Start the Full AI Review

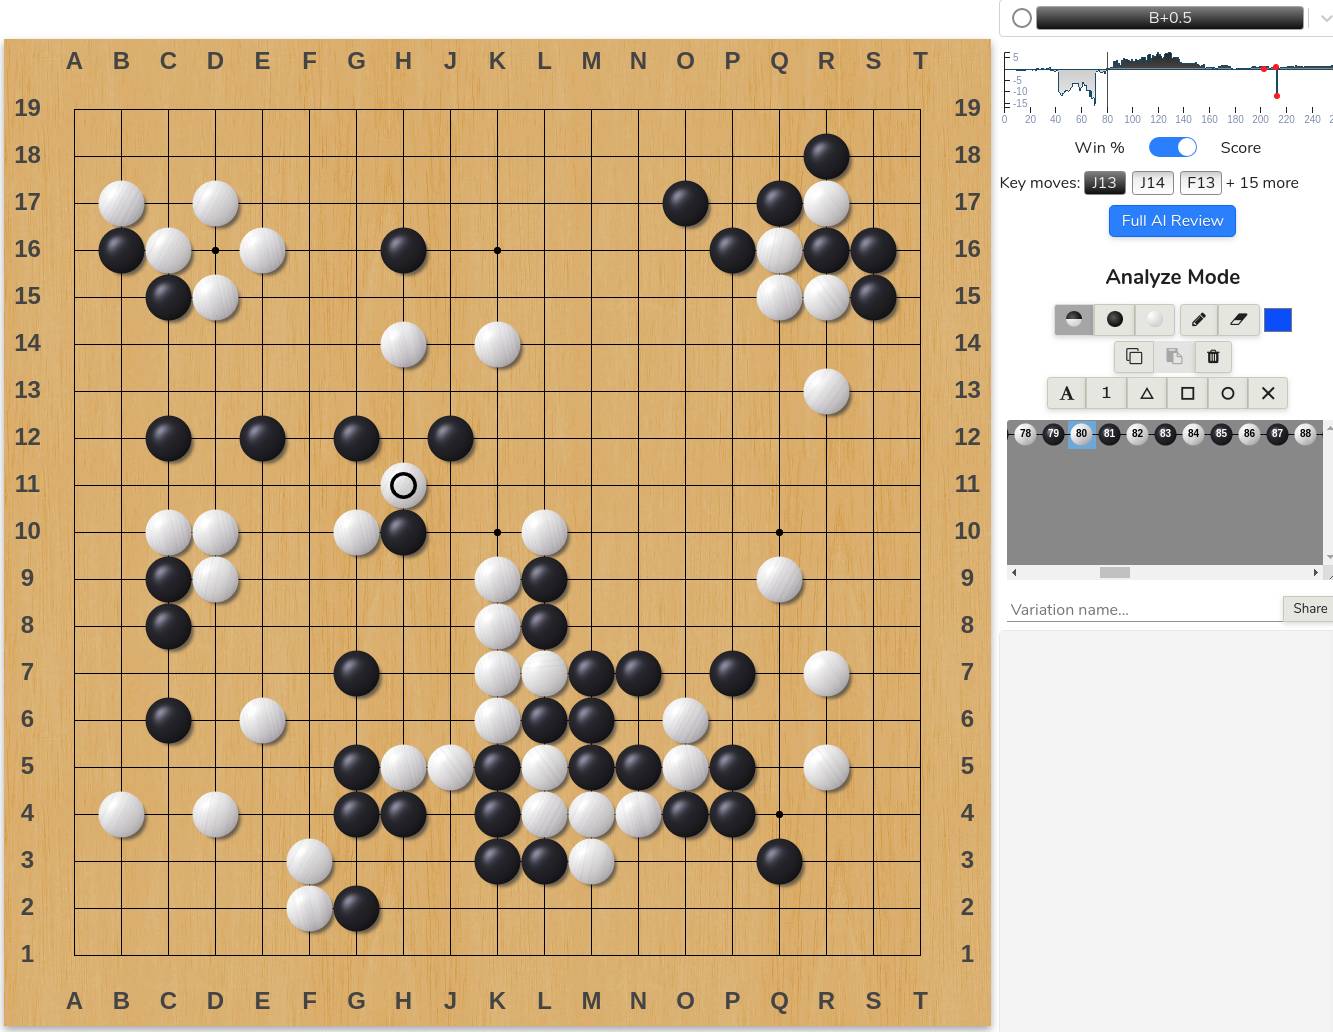click(1172, 221)
